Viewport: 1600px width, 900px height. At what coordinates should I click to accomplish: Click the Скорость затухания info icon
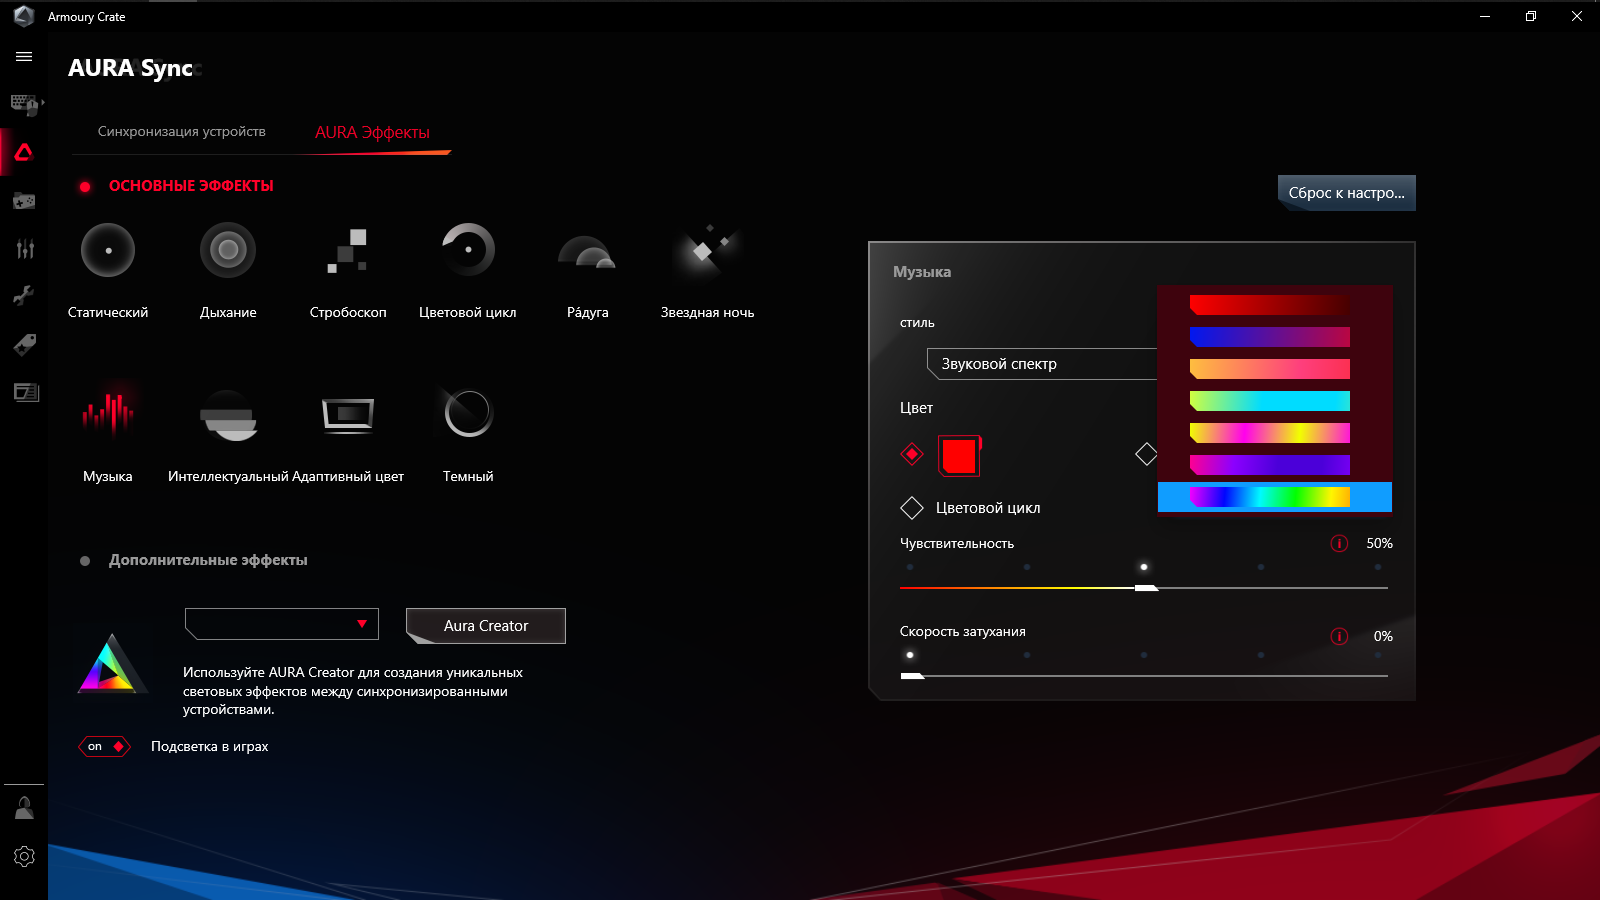1339,636
